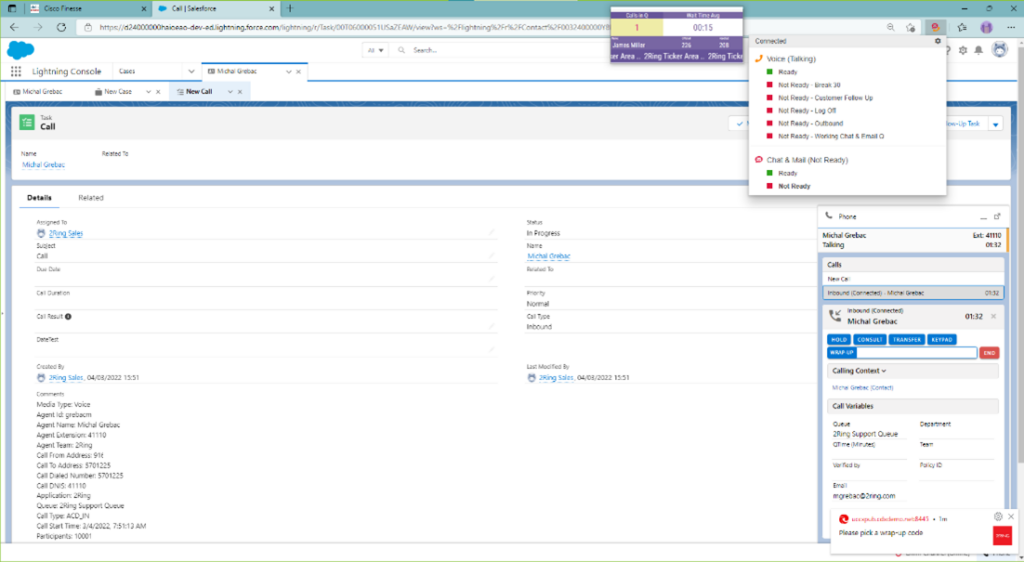The height and width of the screenshot is (562, 1024).
Task: Open notification settings gear in wrap-up toast
Action: click(x=998, y=516)
